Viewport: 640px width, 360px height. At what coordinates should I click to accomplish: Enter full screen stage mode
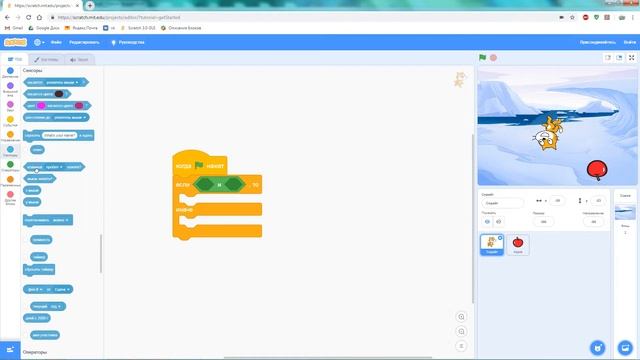(631, 58)
